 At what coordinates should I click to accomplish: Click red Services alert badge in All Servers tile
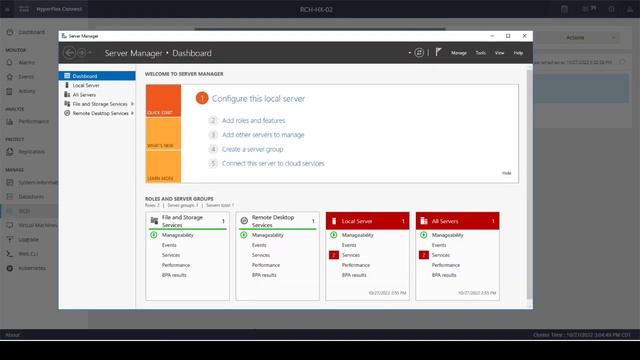[x=424, y=255]
